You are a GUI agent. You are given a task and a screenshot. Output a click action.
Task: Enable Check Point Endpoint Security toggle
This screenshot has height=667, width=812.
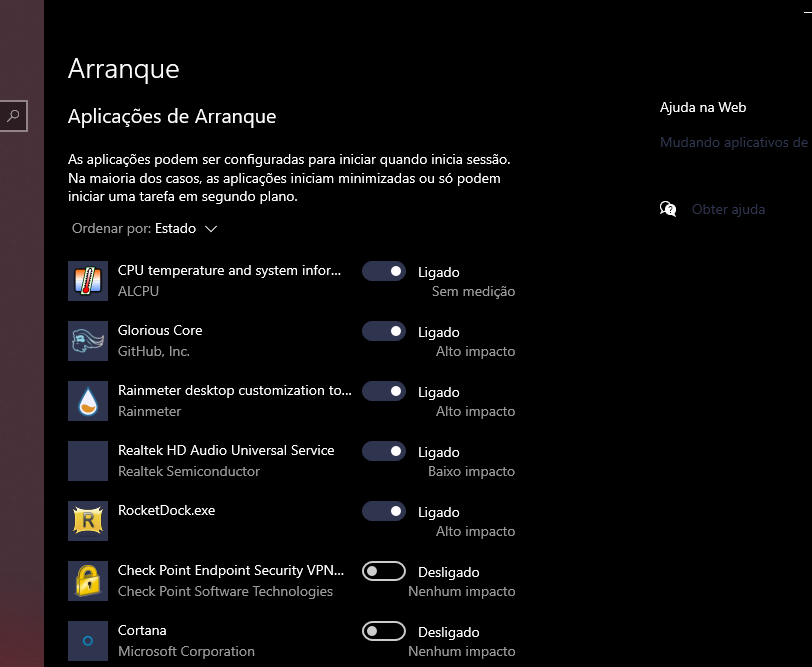click(x=384, y=571)
